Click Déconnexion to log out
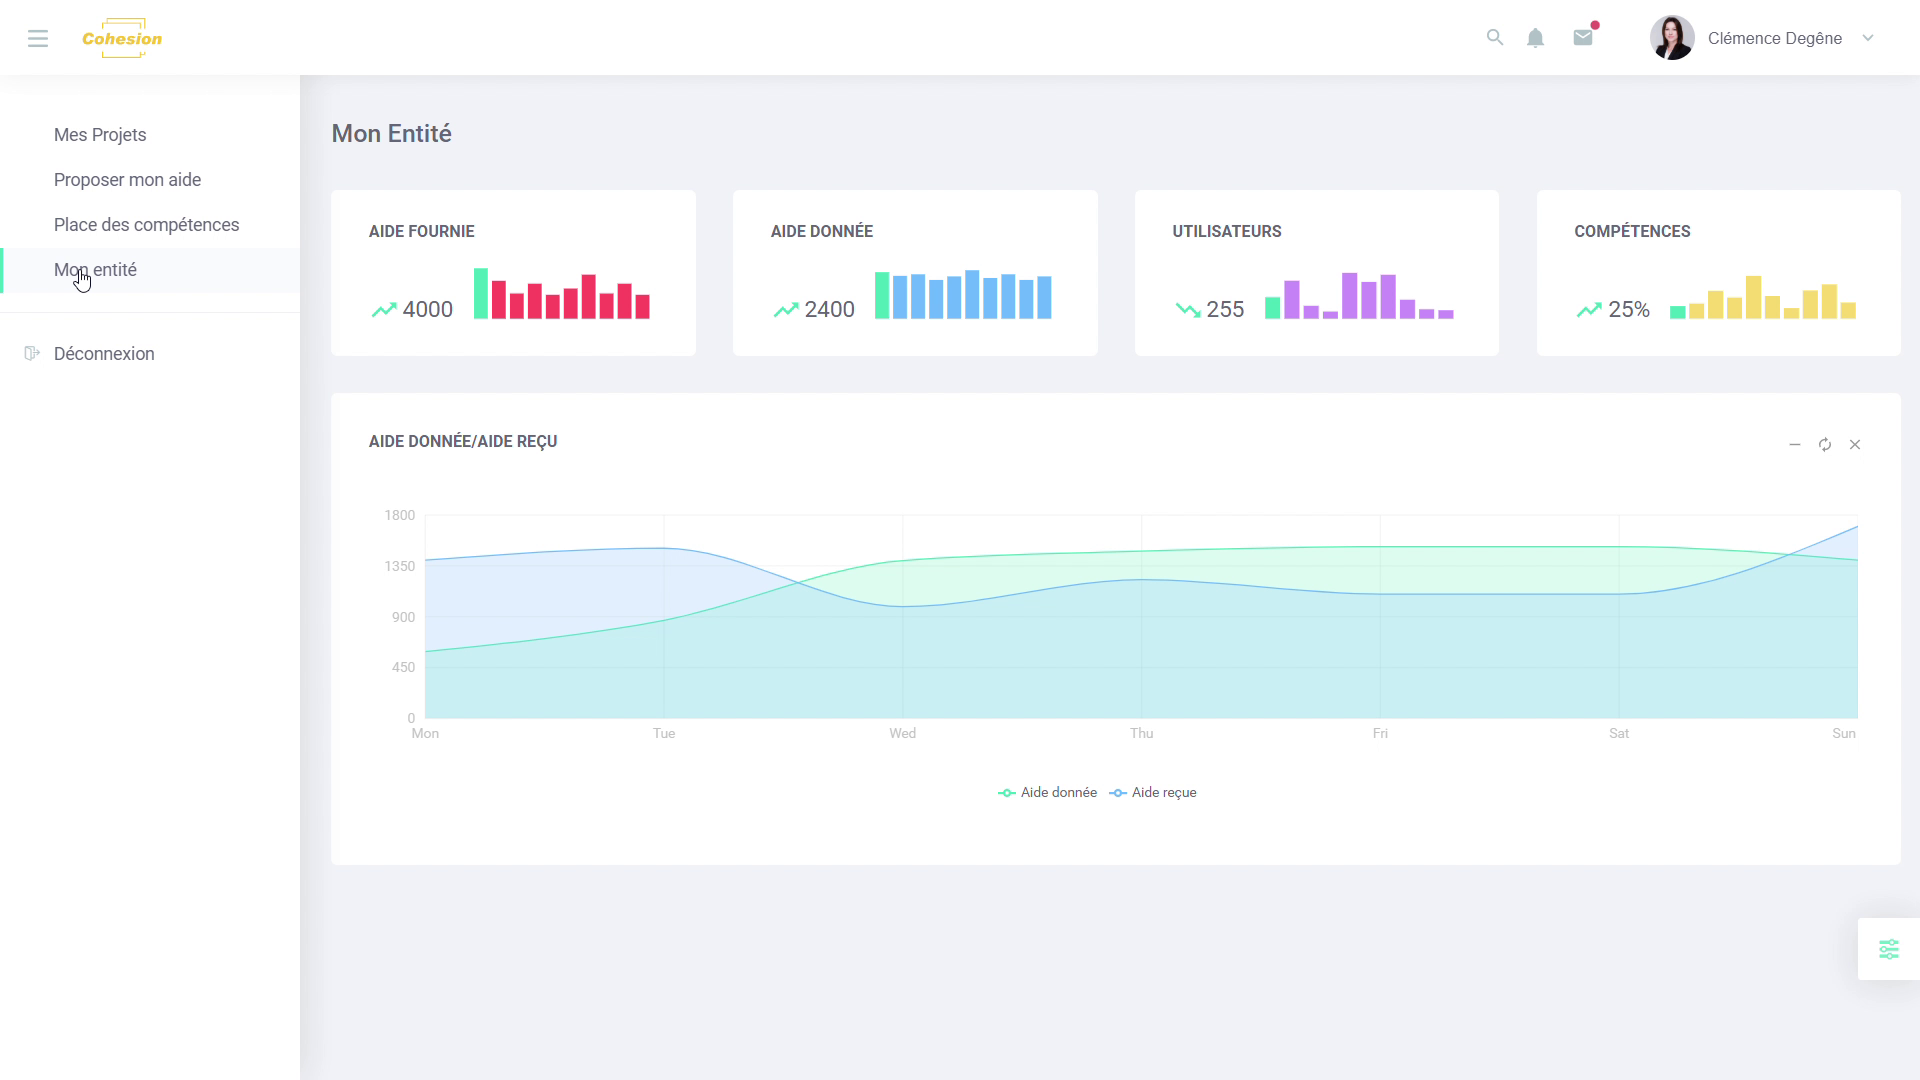 tap(103, 353)
